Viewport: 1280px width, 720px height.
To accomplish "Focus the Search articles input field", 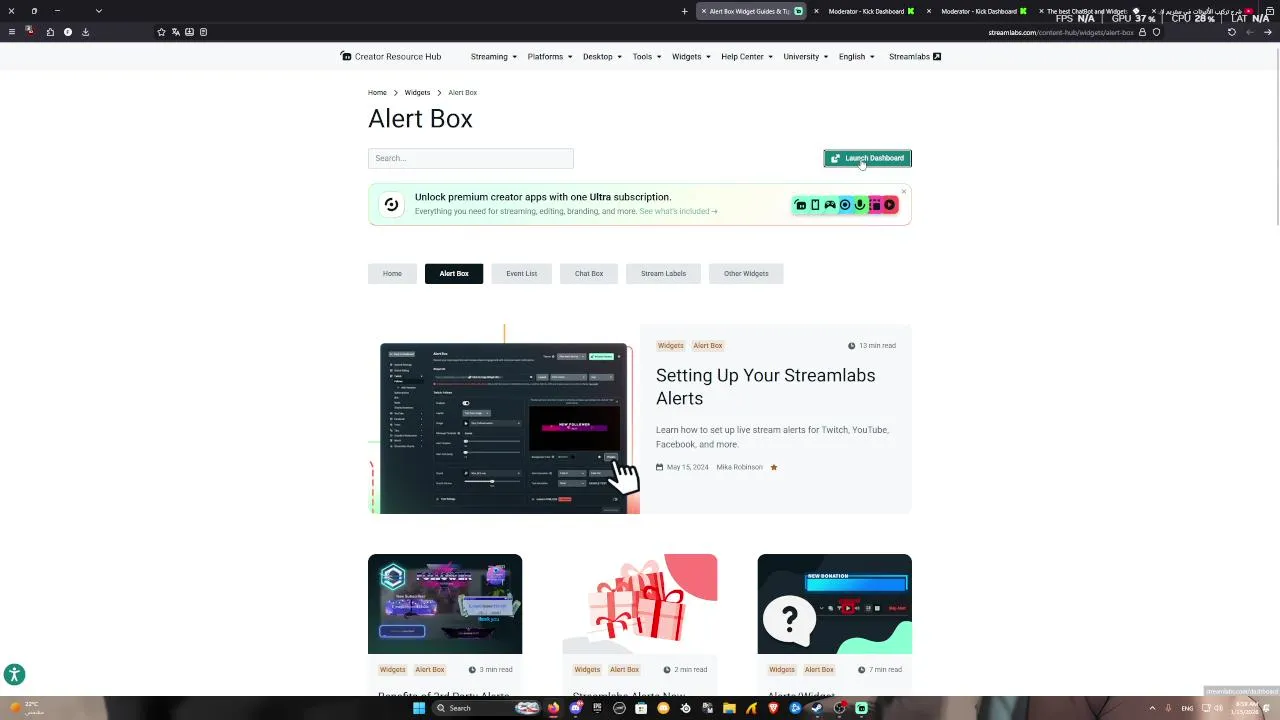I will click(470, 158).
